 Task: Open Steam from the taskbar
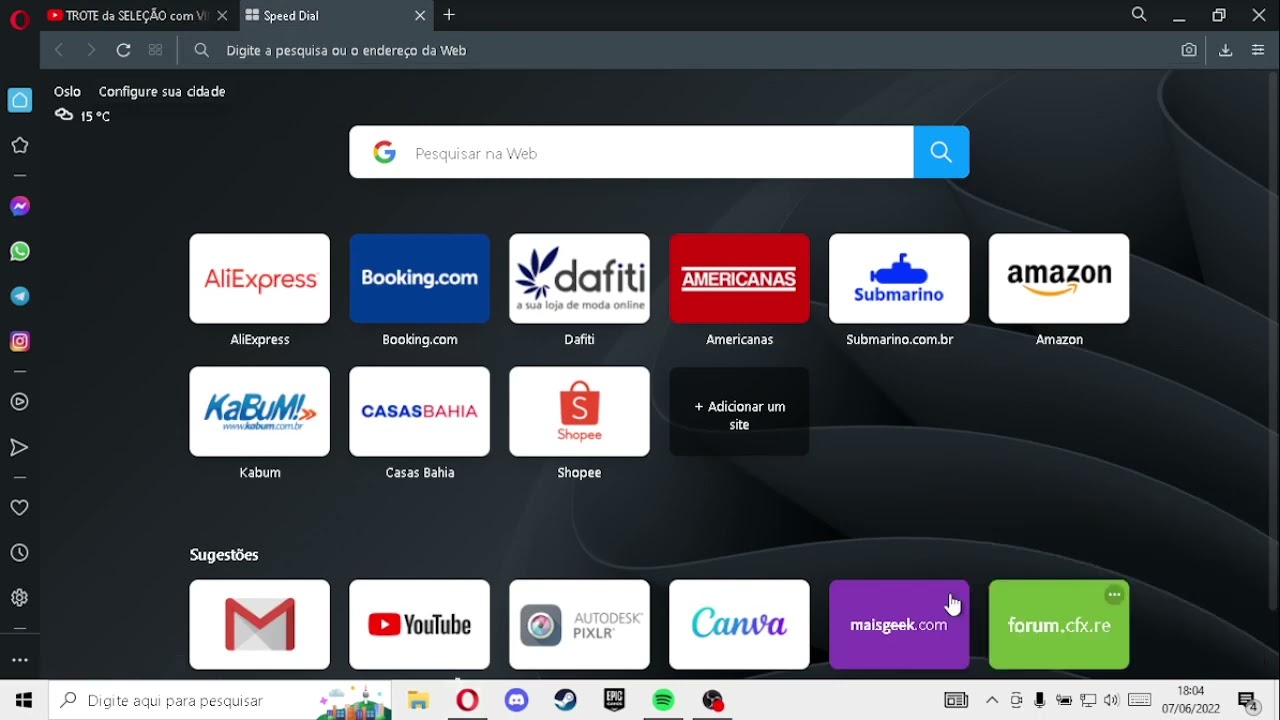coord(565,700)
